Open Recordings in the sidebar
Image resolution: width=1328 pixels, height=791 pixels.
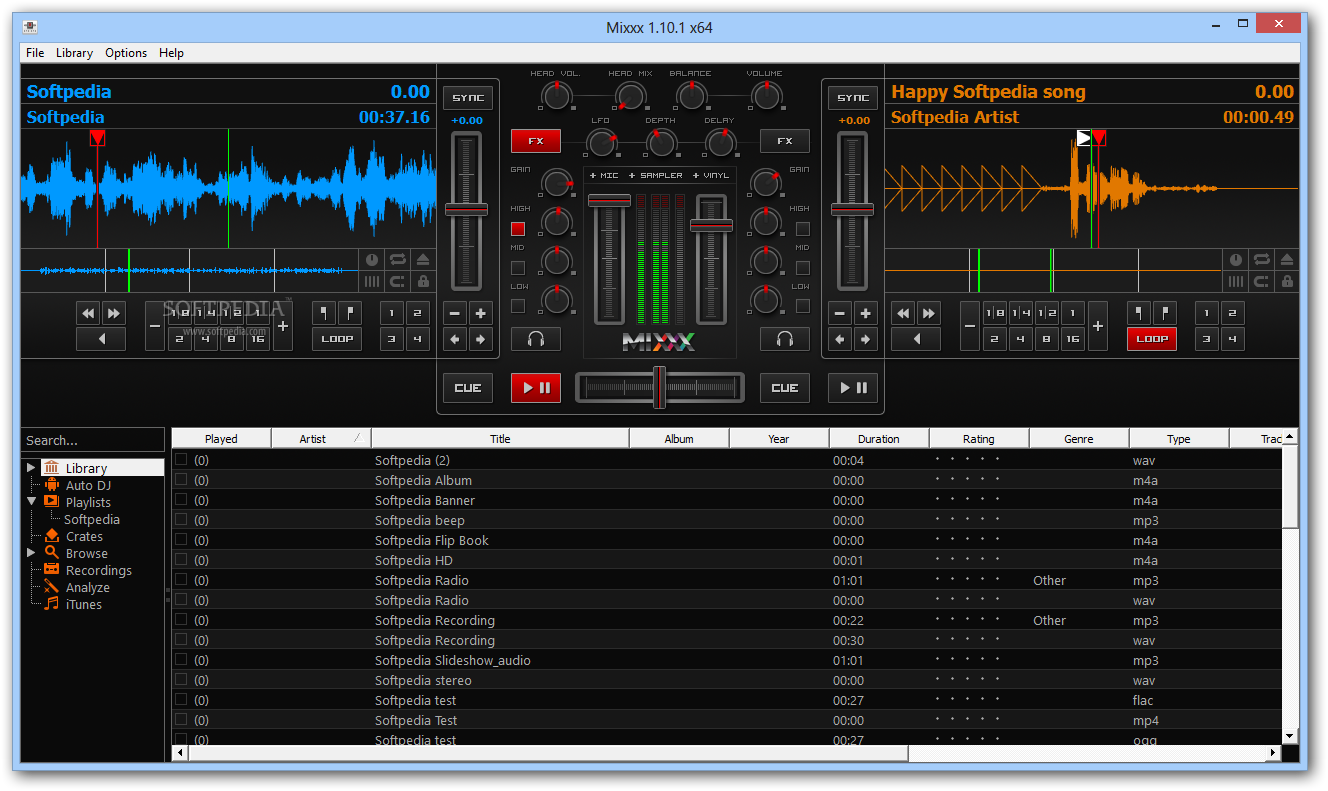98,570
